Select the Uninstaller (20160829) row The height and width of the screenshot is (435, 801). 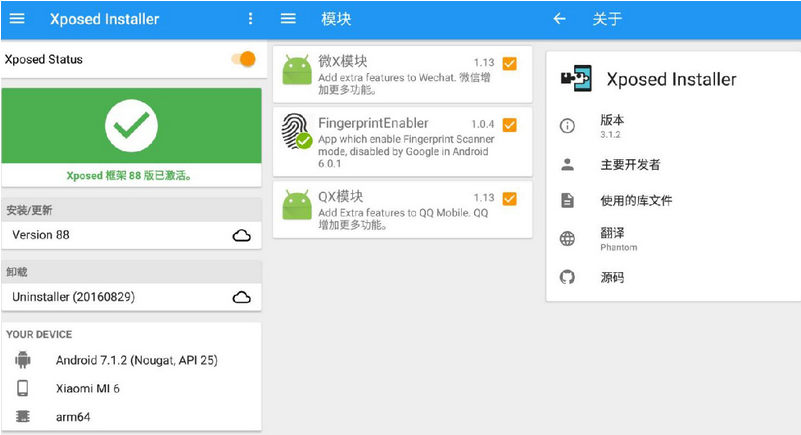point(131,297)
